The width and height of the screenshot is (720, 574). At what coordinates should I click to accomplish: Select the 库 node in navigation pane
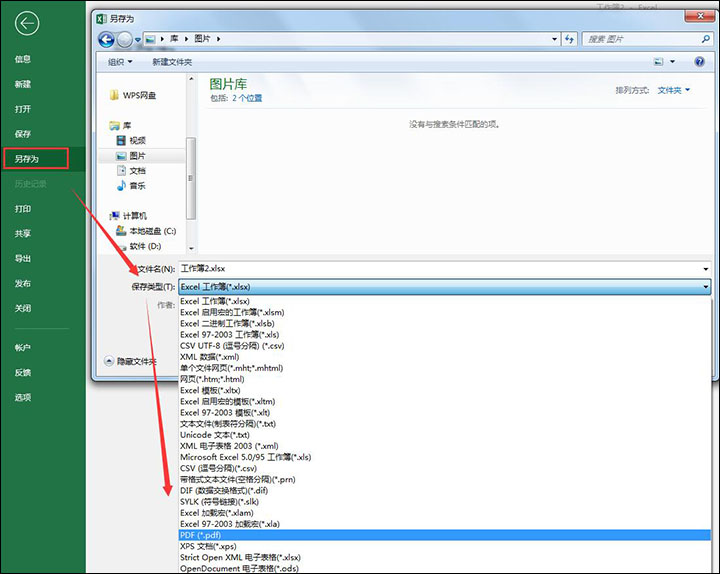tap(120, 125)
